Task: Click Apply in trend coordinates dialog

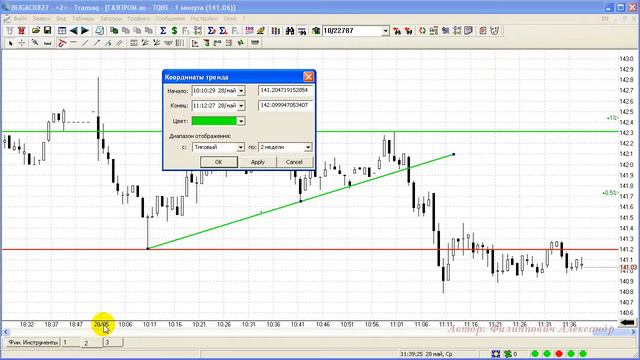Action: 258,162
